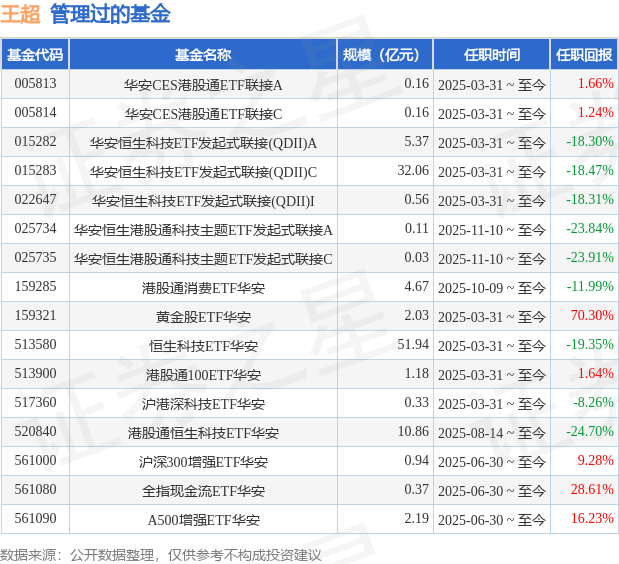Click the 王超 manager name in title
Screen dimensions: 619x564
point(20,14)
